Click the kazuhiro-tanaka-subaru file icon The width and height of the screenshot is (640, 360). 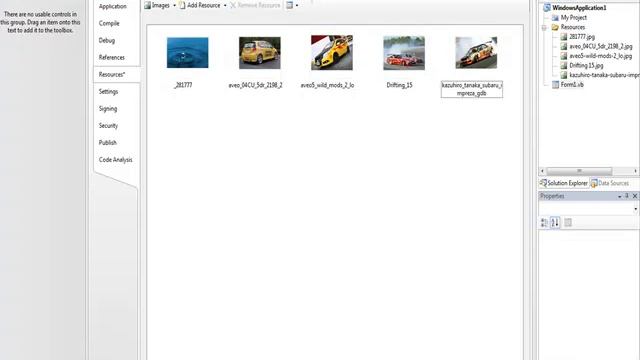(x=564, y=75)
